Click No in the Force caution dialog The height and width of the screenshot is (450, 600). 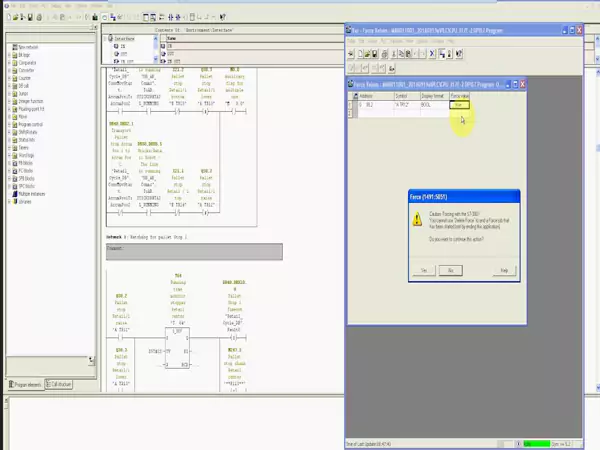[450, 271]
